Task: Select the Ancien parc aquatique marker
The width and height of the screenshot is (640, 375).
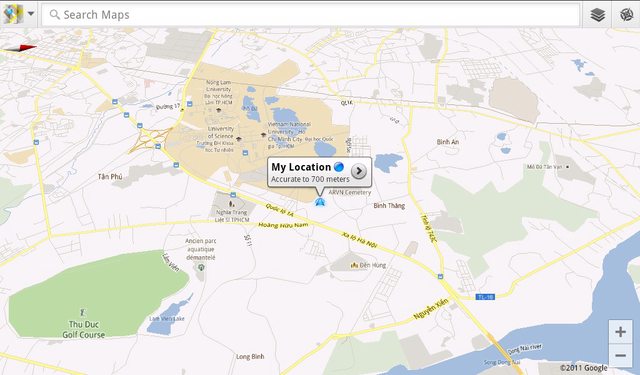Action: pyautogui.click(x=201, y=268)
